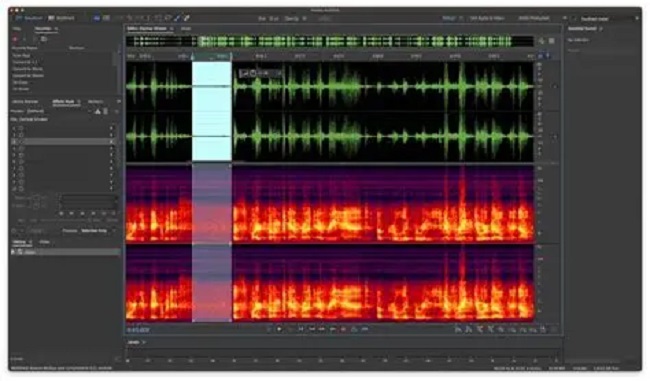Click Zoom In Time icon
The height and width of the screenshot is (381, 650).
480,330
